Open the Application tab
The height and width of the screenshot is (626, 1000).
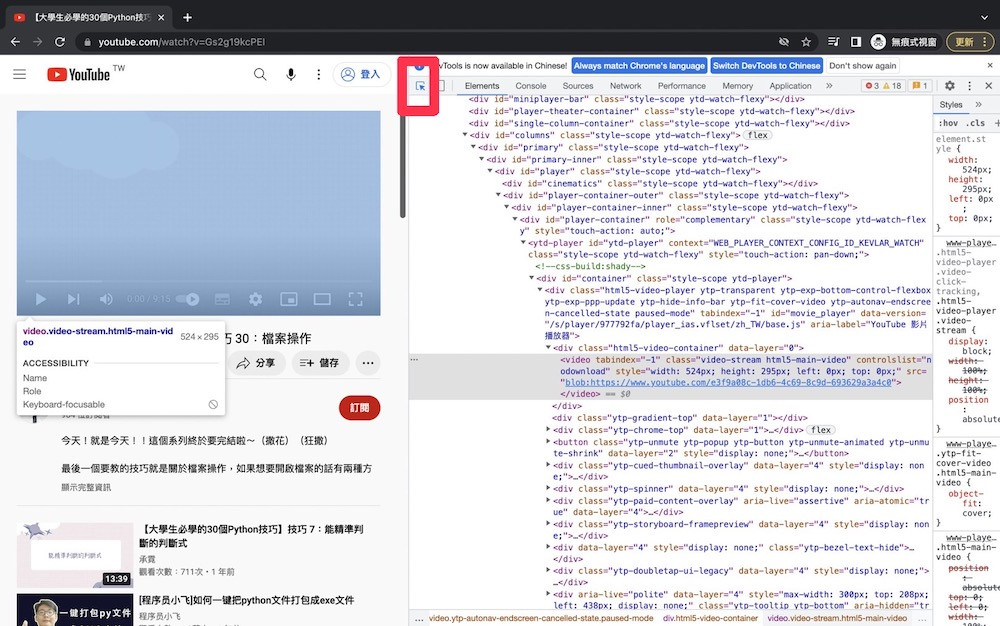click(790, 85)
